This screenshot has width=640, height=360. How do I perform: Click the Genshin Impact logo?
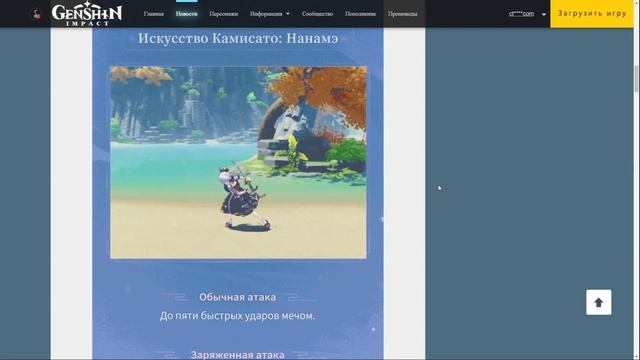[87, 13]
